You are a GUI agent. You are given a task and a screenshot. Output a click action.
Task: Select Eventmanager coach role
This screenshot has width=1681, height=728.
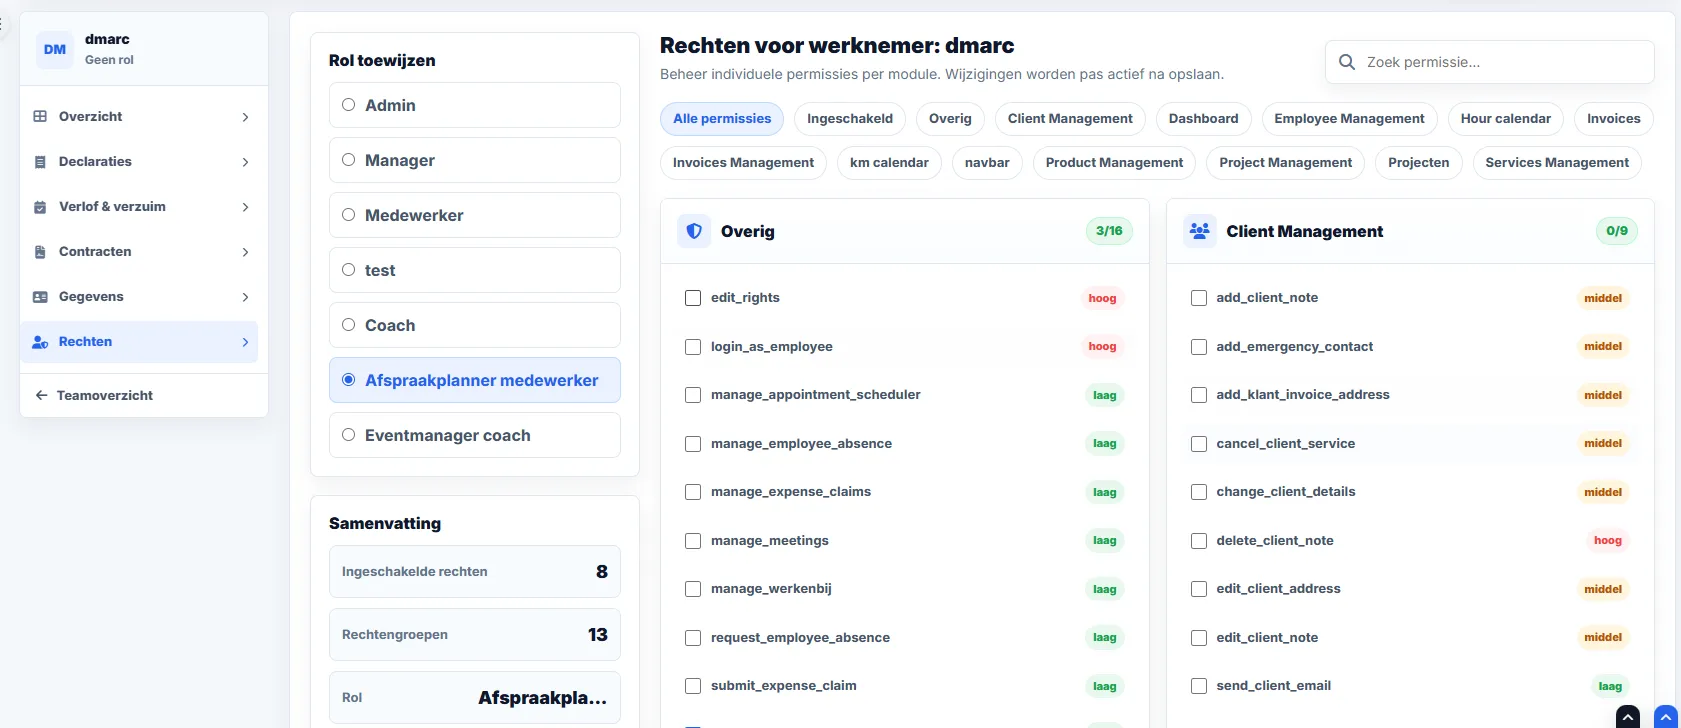(475, 435)
